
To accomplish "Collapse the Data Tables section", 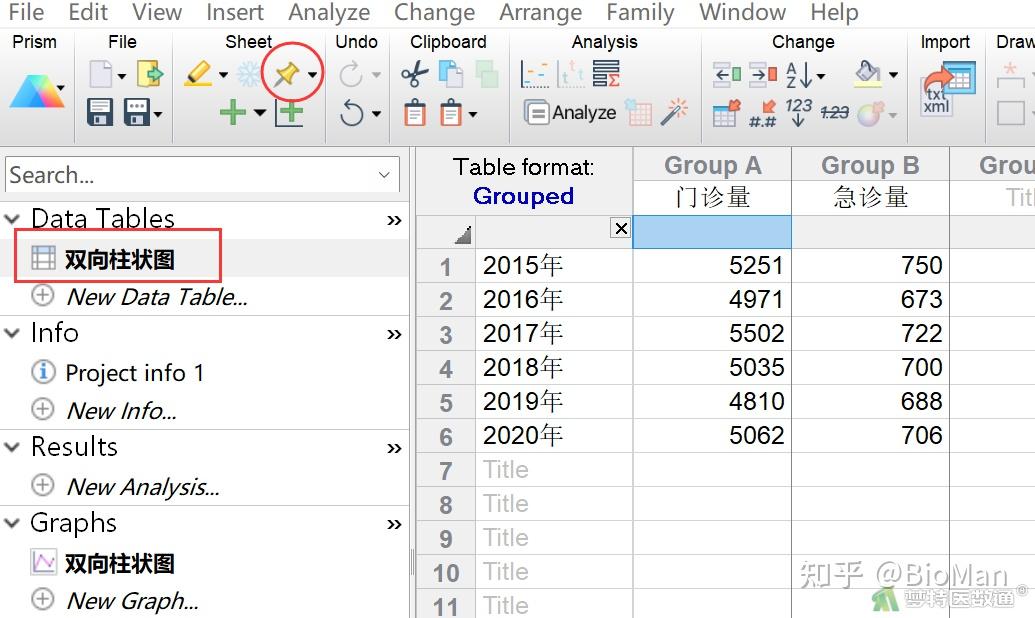I will [13, 218].
